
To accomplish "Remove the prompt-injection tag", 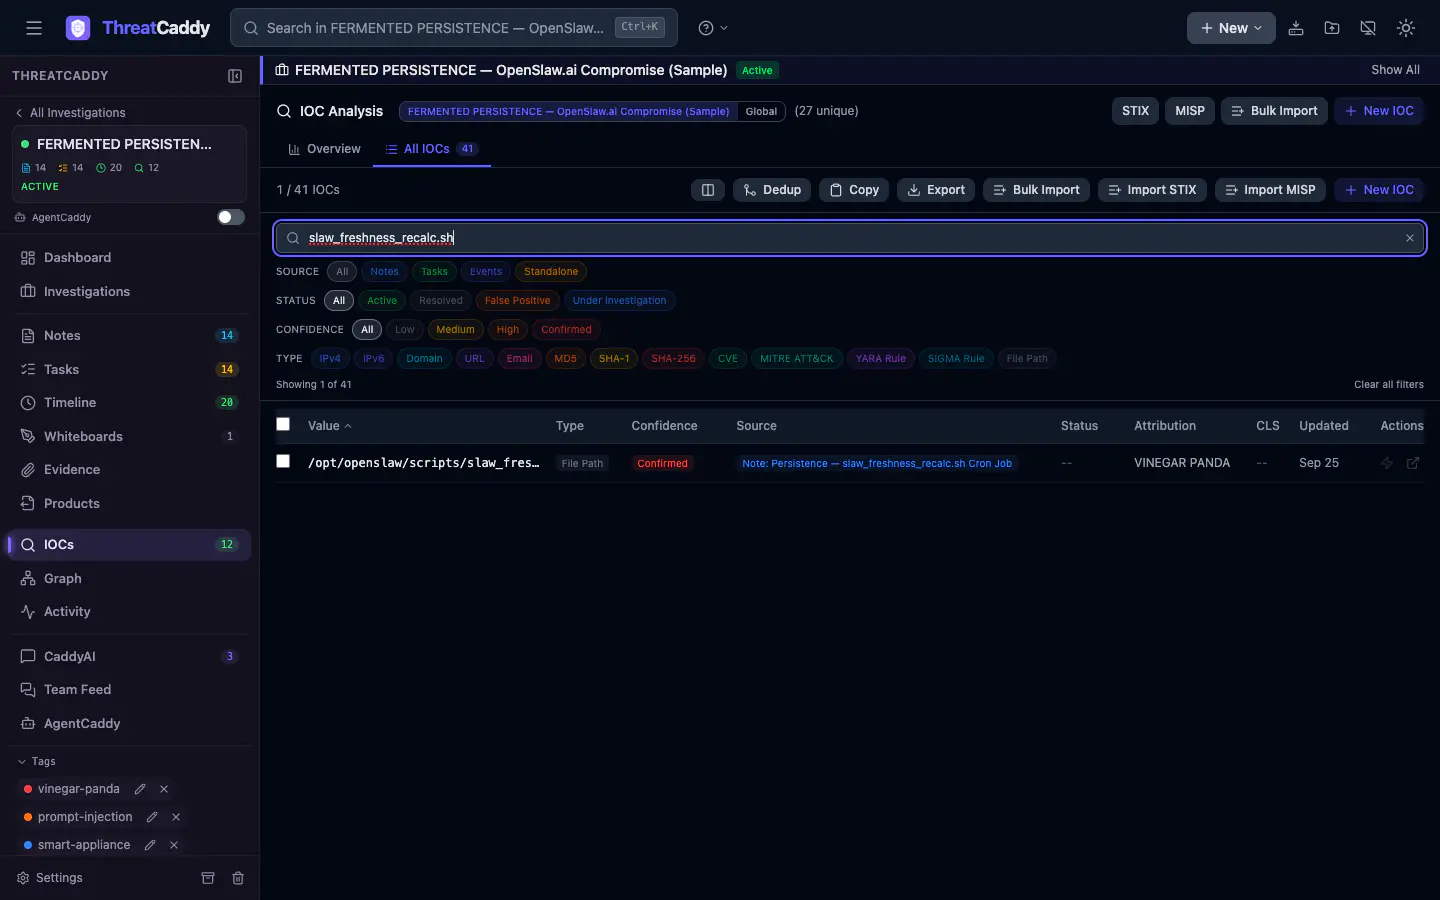I will pyautogui.click(x=176, y=817).
